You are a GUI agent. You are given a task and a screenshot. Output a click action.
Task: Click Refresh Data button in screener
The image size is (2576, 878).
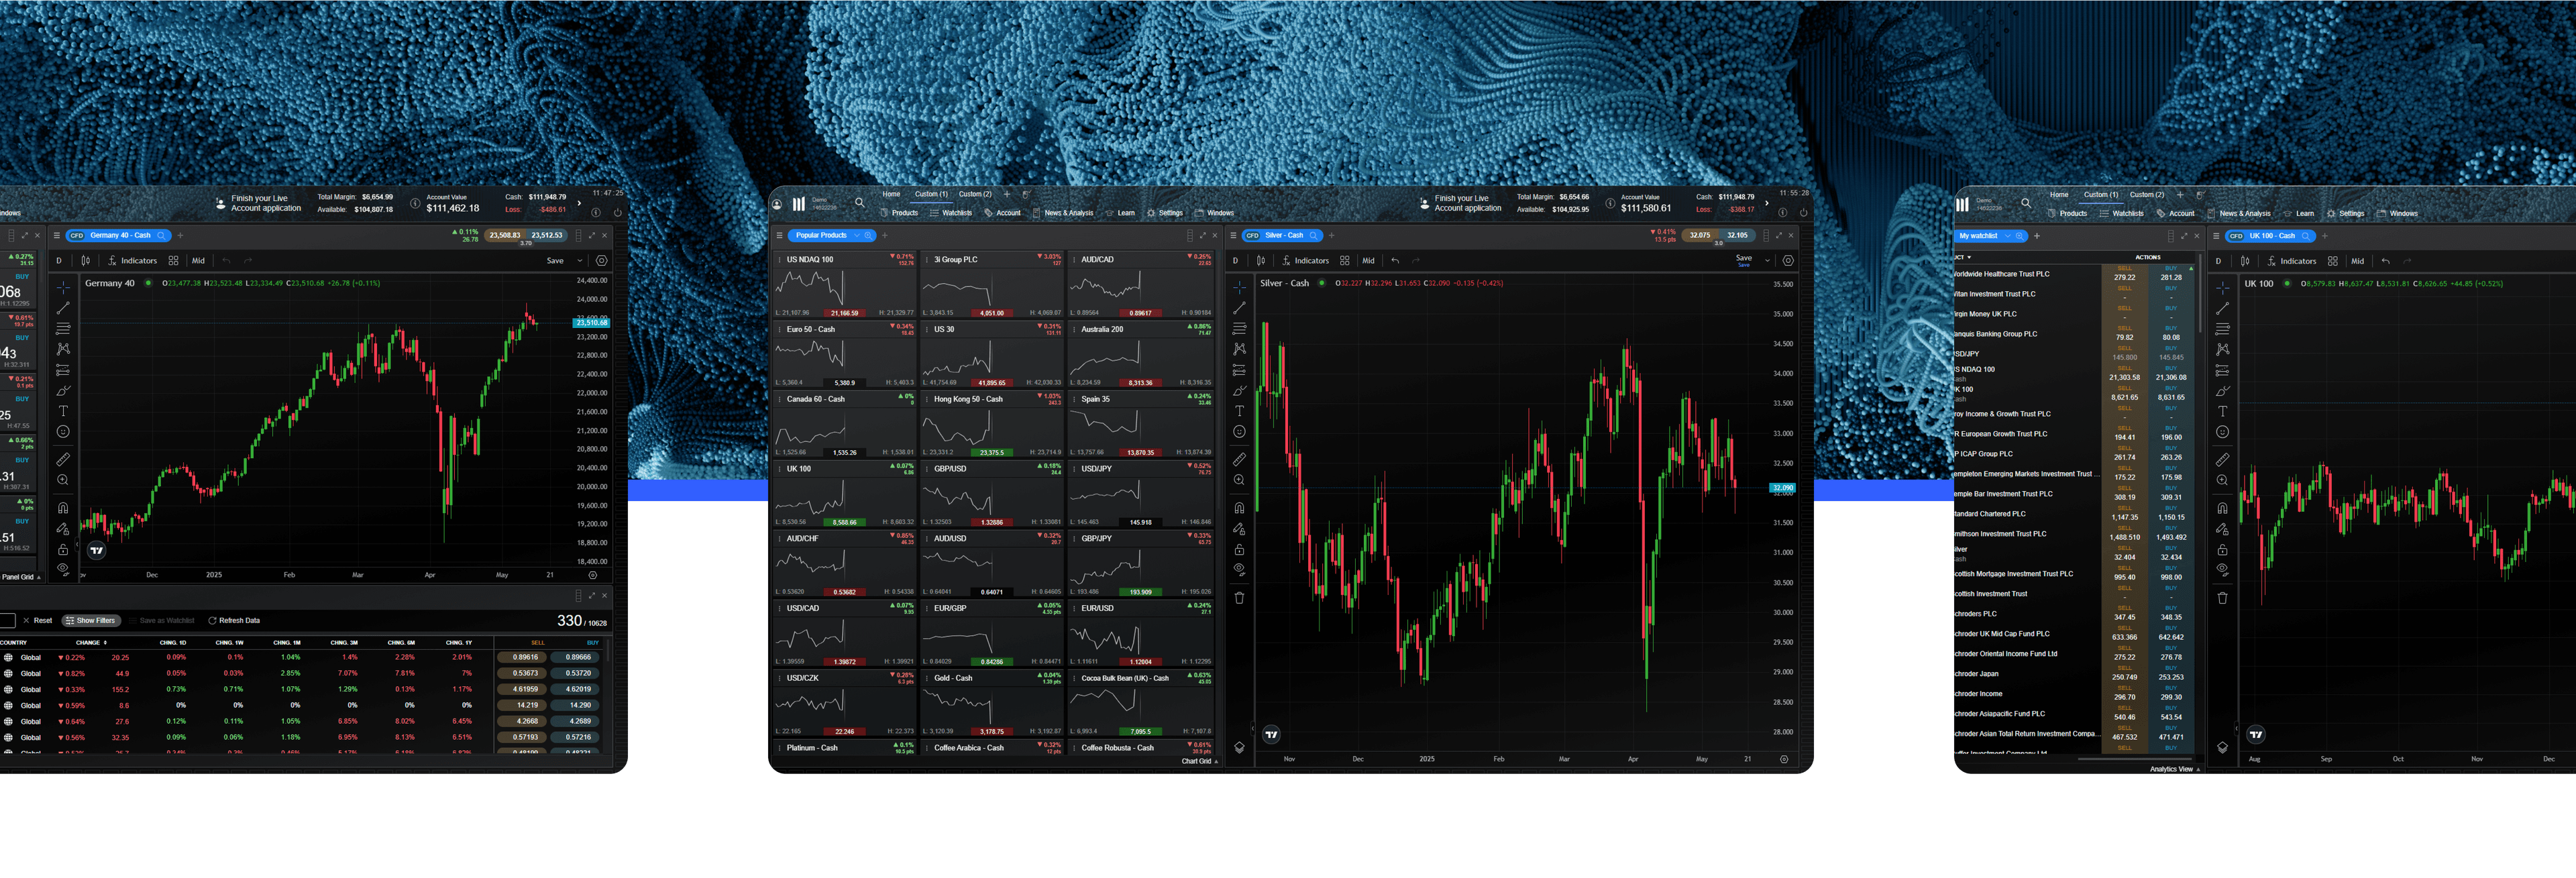[234, 621]
